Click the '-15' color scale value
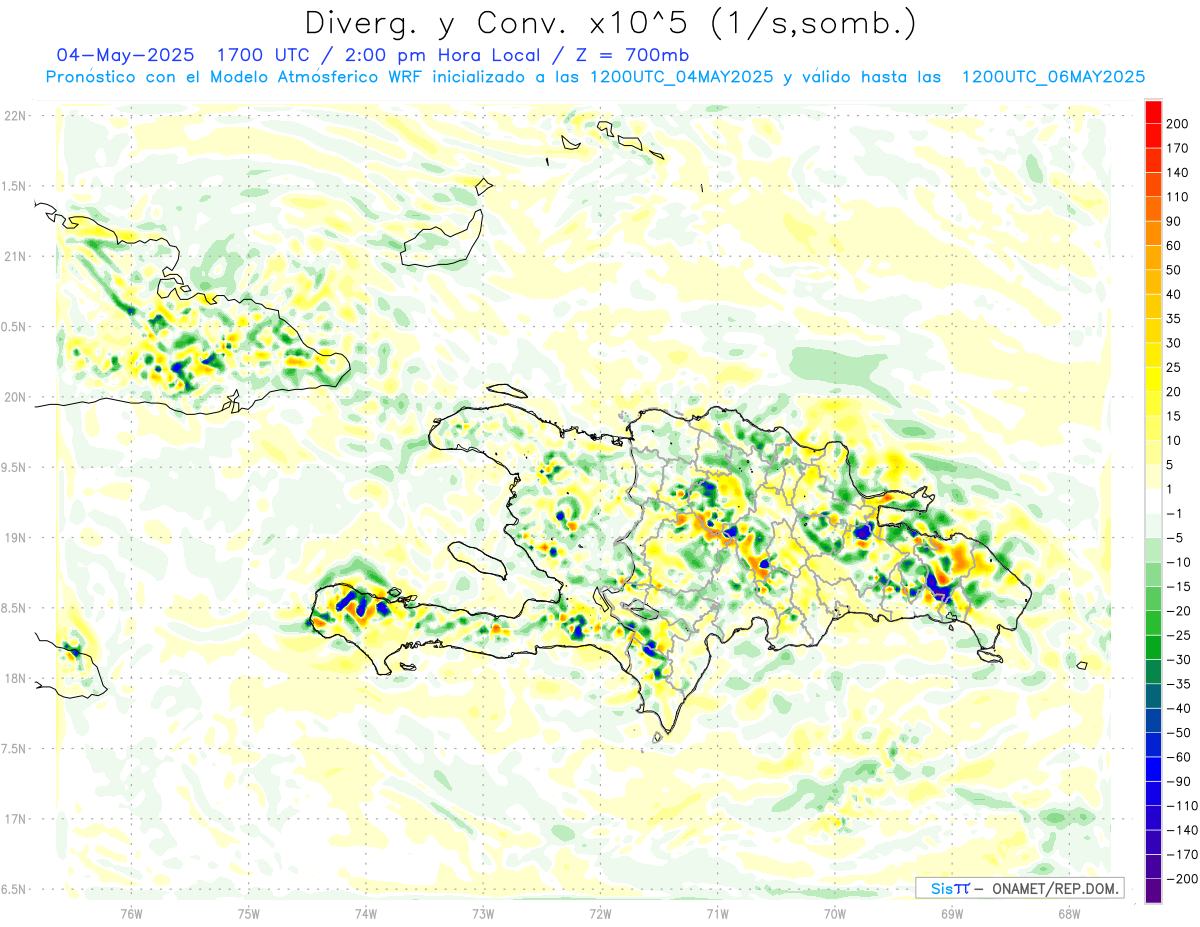The image size is (1200, 927). coord(1178,587)
